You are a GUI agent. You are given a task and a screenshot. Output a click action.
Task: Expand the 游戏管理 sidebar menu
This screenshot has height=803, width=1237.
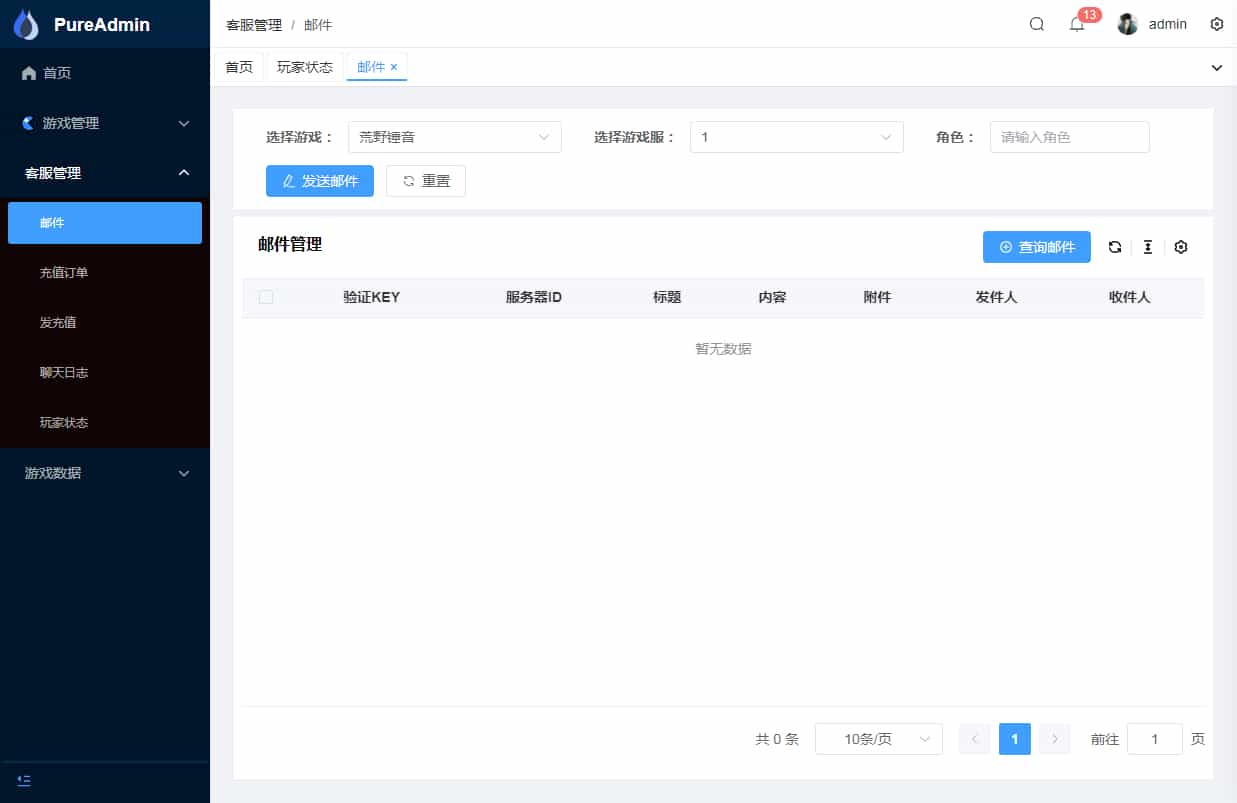coord(105,123)
